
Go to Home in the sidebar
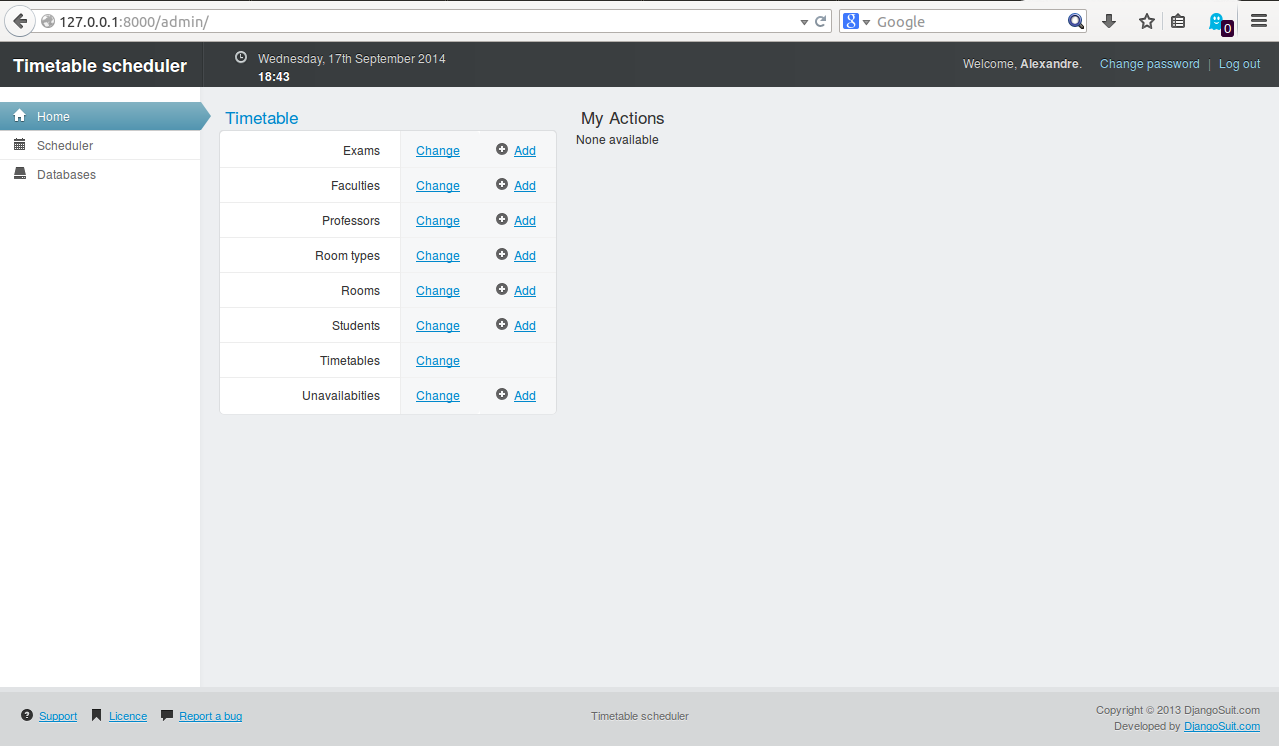pos(53,117)
